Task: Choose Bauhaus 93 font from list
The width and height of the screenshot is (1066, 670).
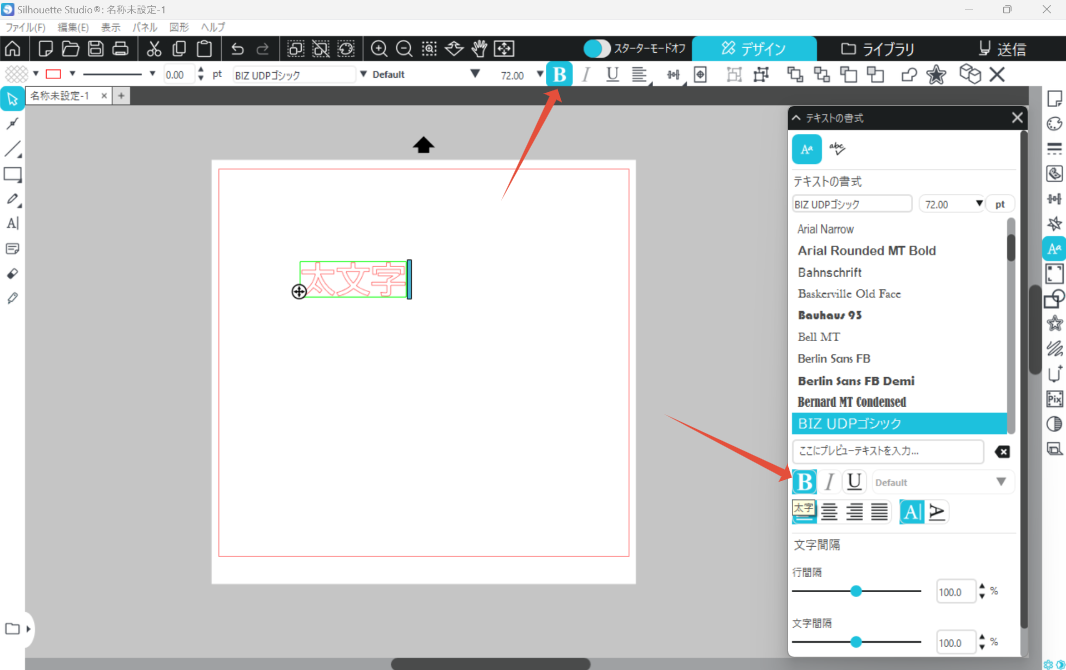Action: [829, 315]
